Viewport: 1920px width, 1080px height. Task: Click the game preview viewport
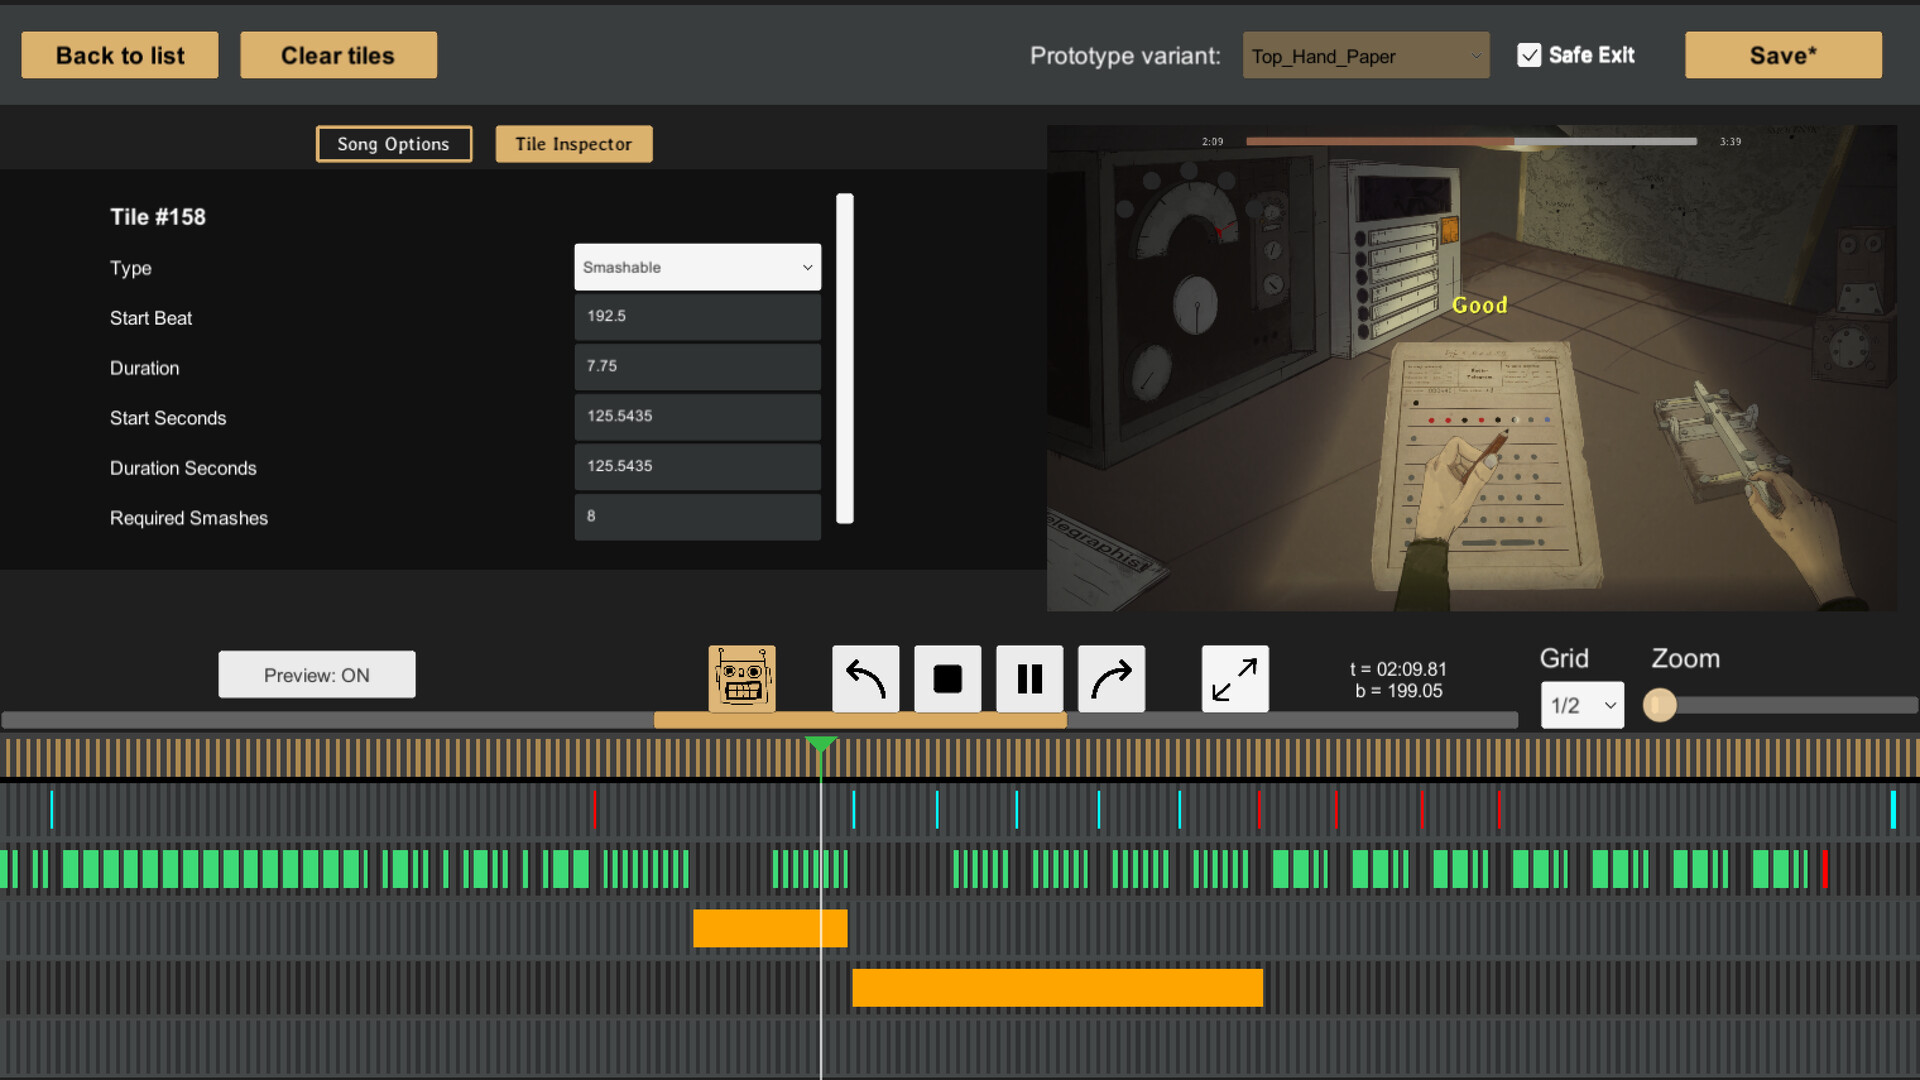coord(1471,368)
